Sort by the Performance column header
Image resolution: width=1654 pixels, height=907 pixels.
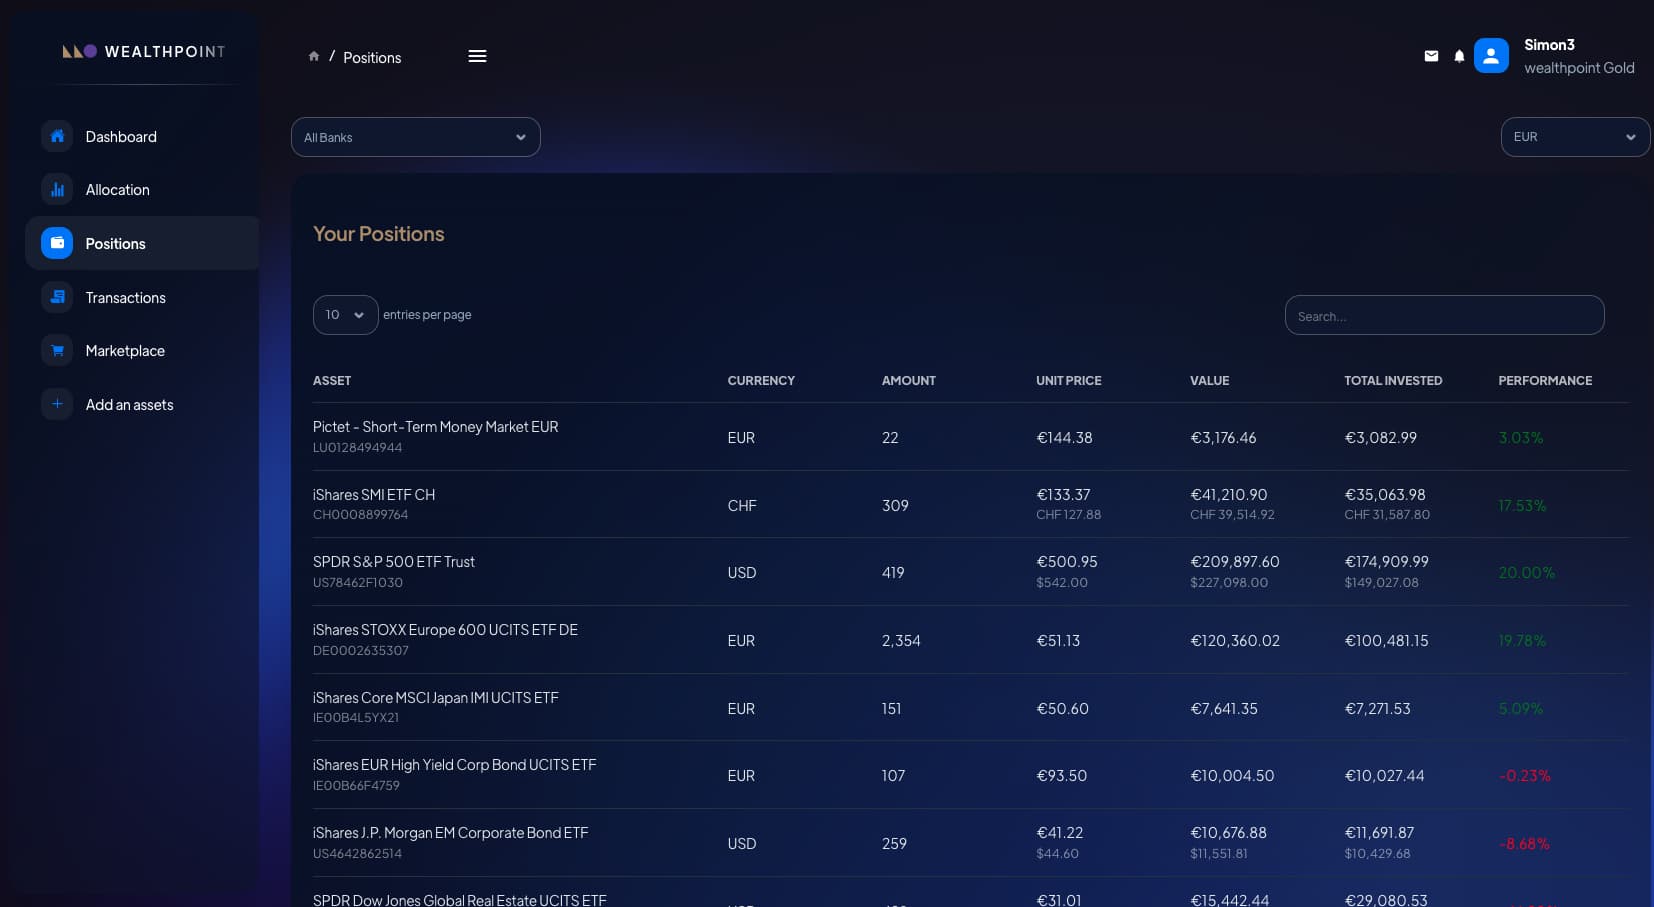[1544, 381]
